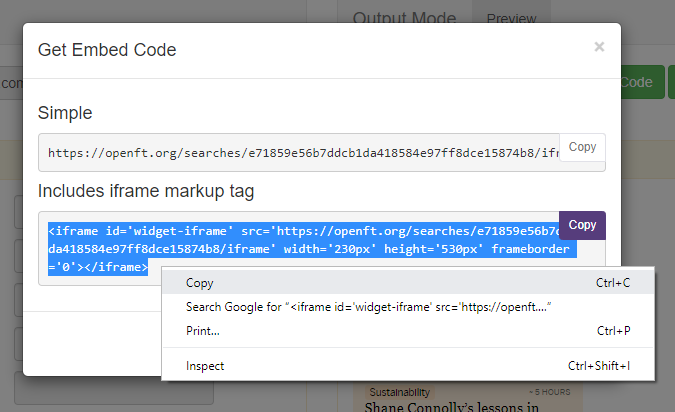
Task: Switch to the Preview tab
Action: point(511,19)
